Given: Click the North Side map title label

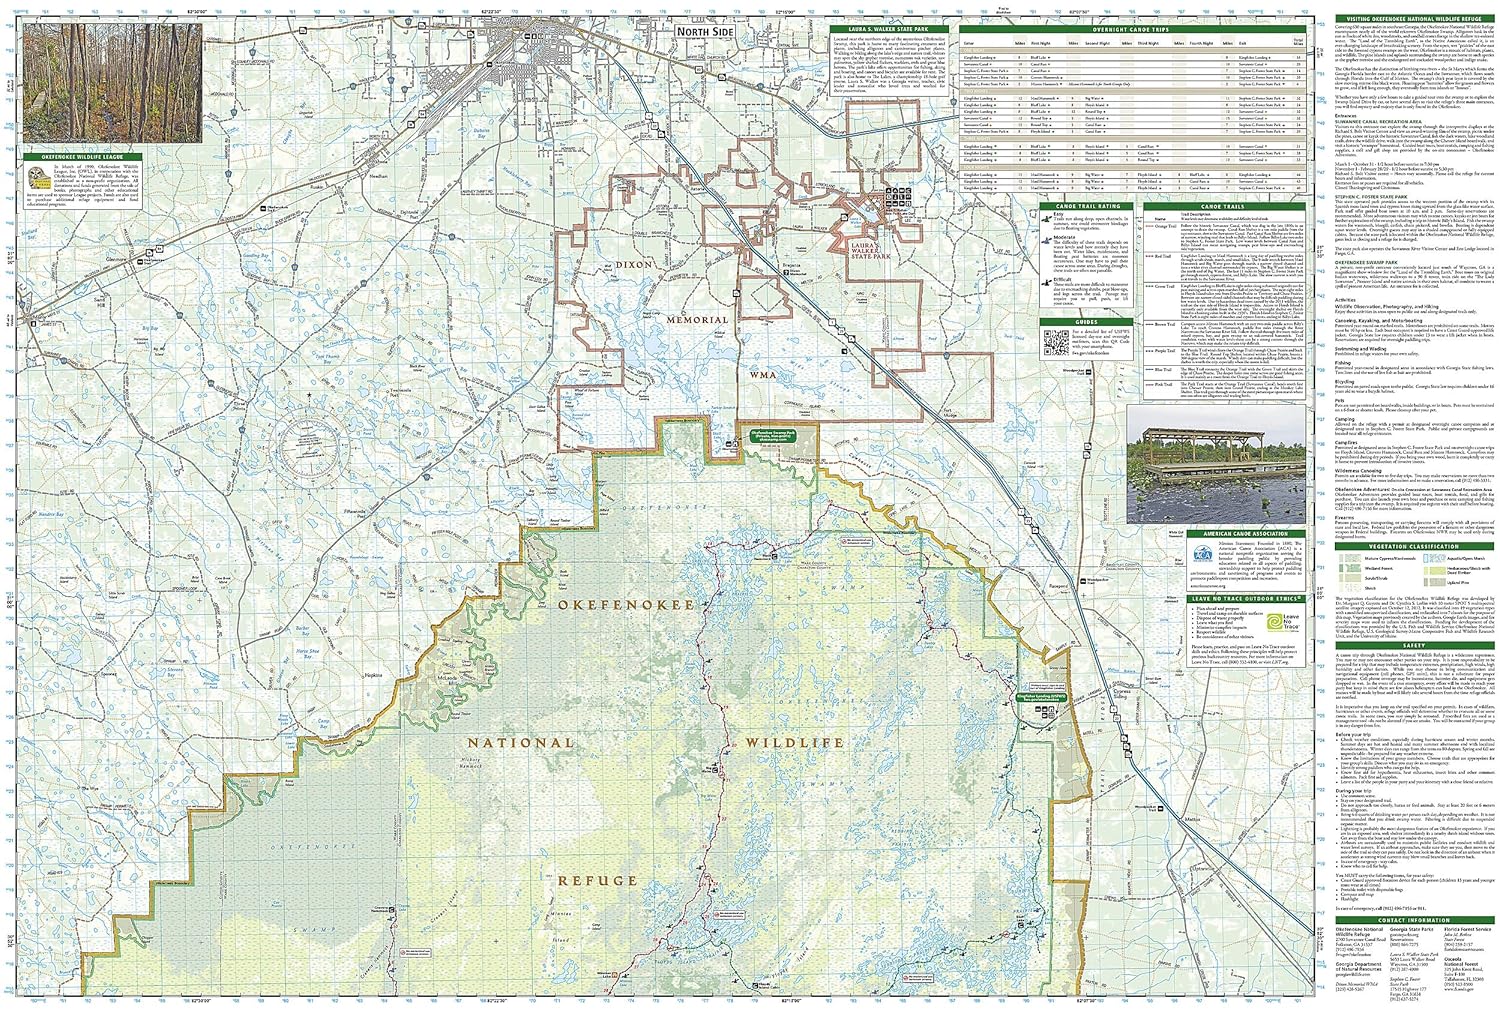Looking at the screenshot, I should click(698, 33).
